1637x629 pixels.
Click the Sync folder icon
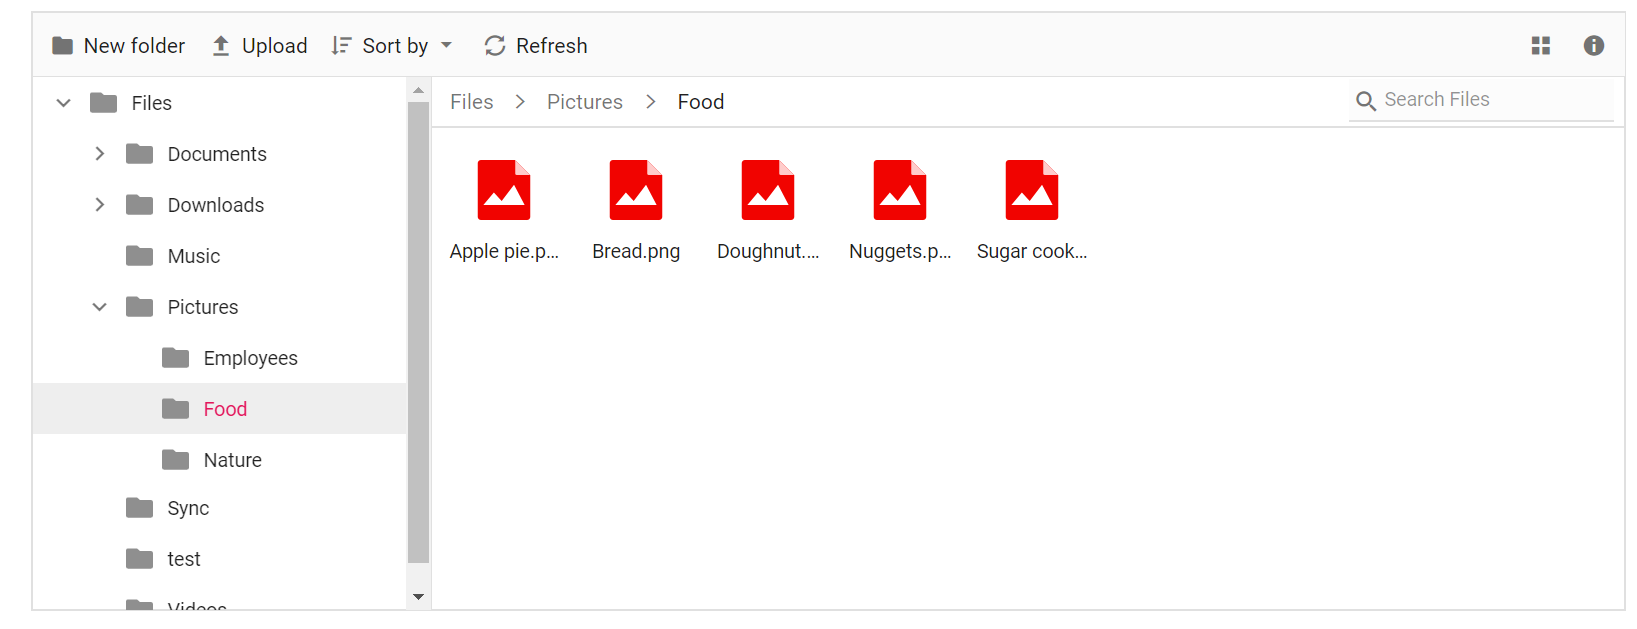pos(140,508)
